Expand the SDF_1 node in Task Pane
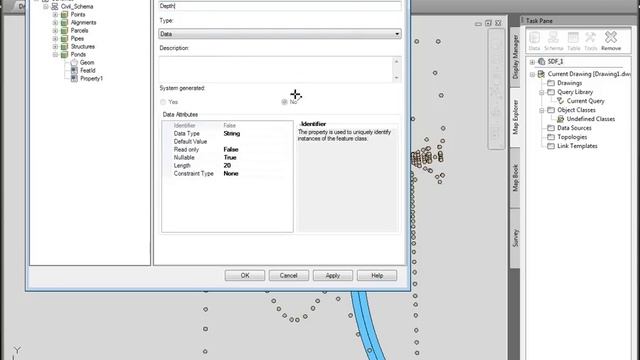This screenshot has width=640, height=360. [x=532, y=62]
